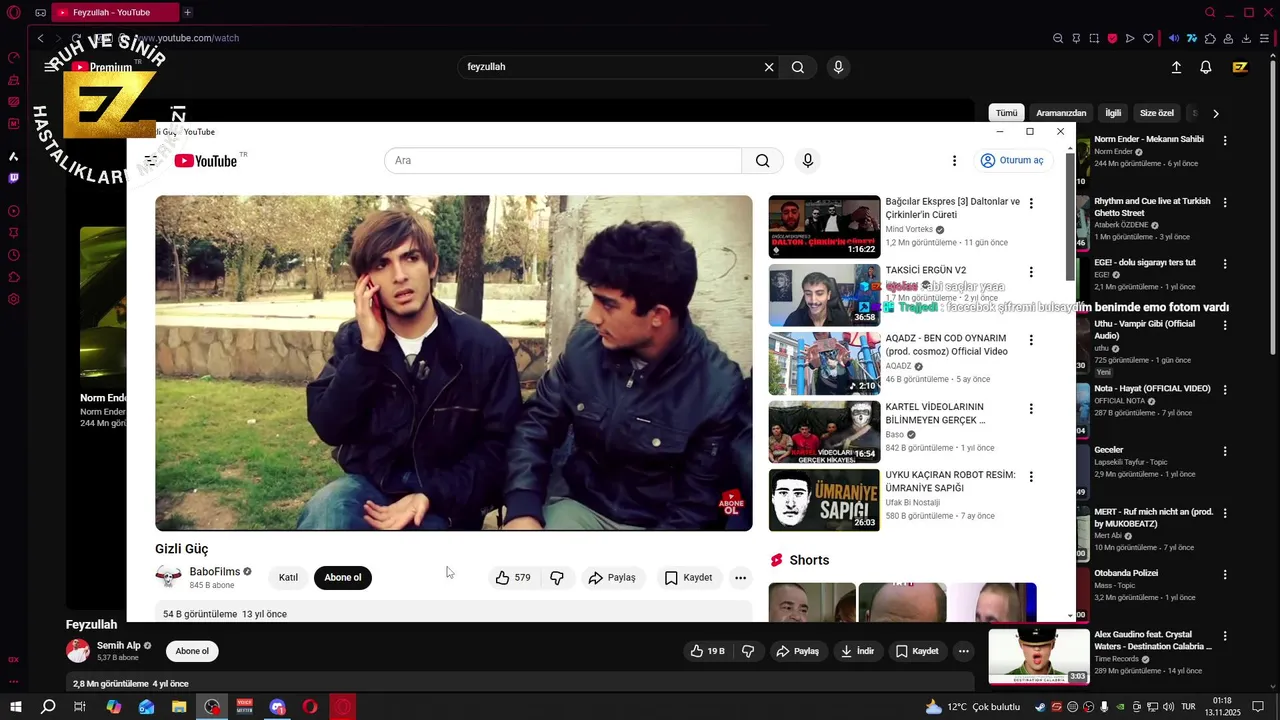Image resolution: width=1280 pixels, height=720 pixels.
Task: Open Opera easy setup sliders icon
Action: point(1266,38)
